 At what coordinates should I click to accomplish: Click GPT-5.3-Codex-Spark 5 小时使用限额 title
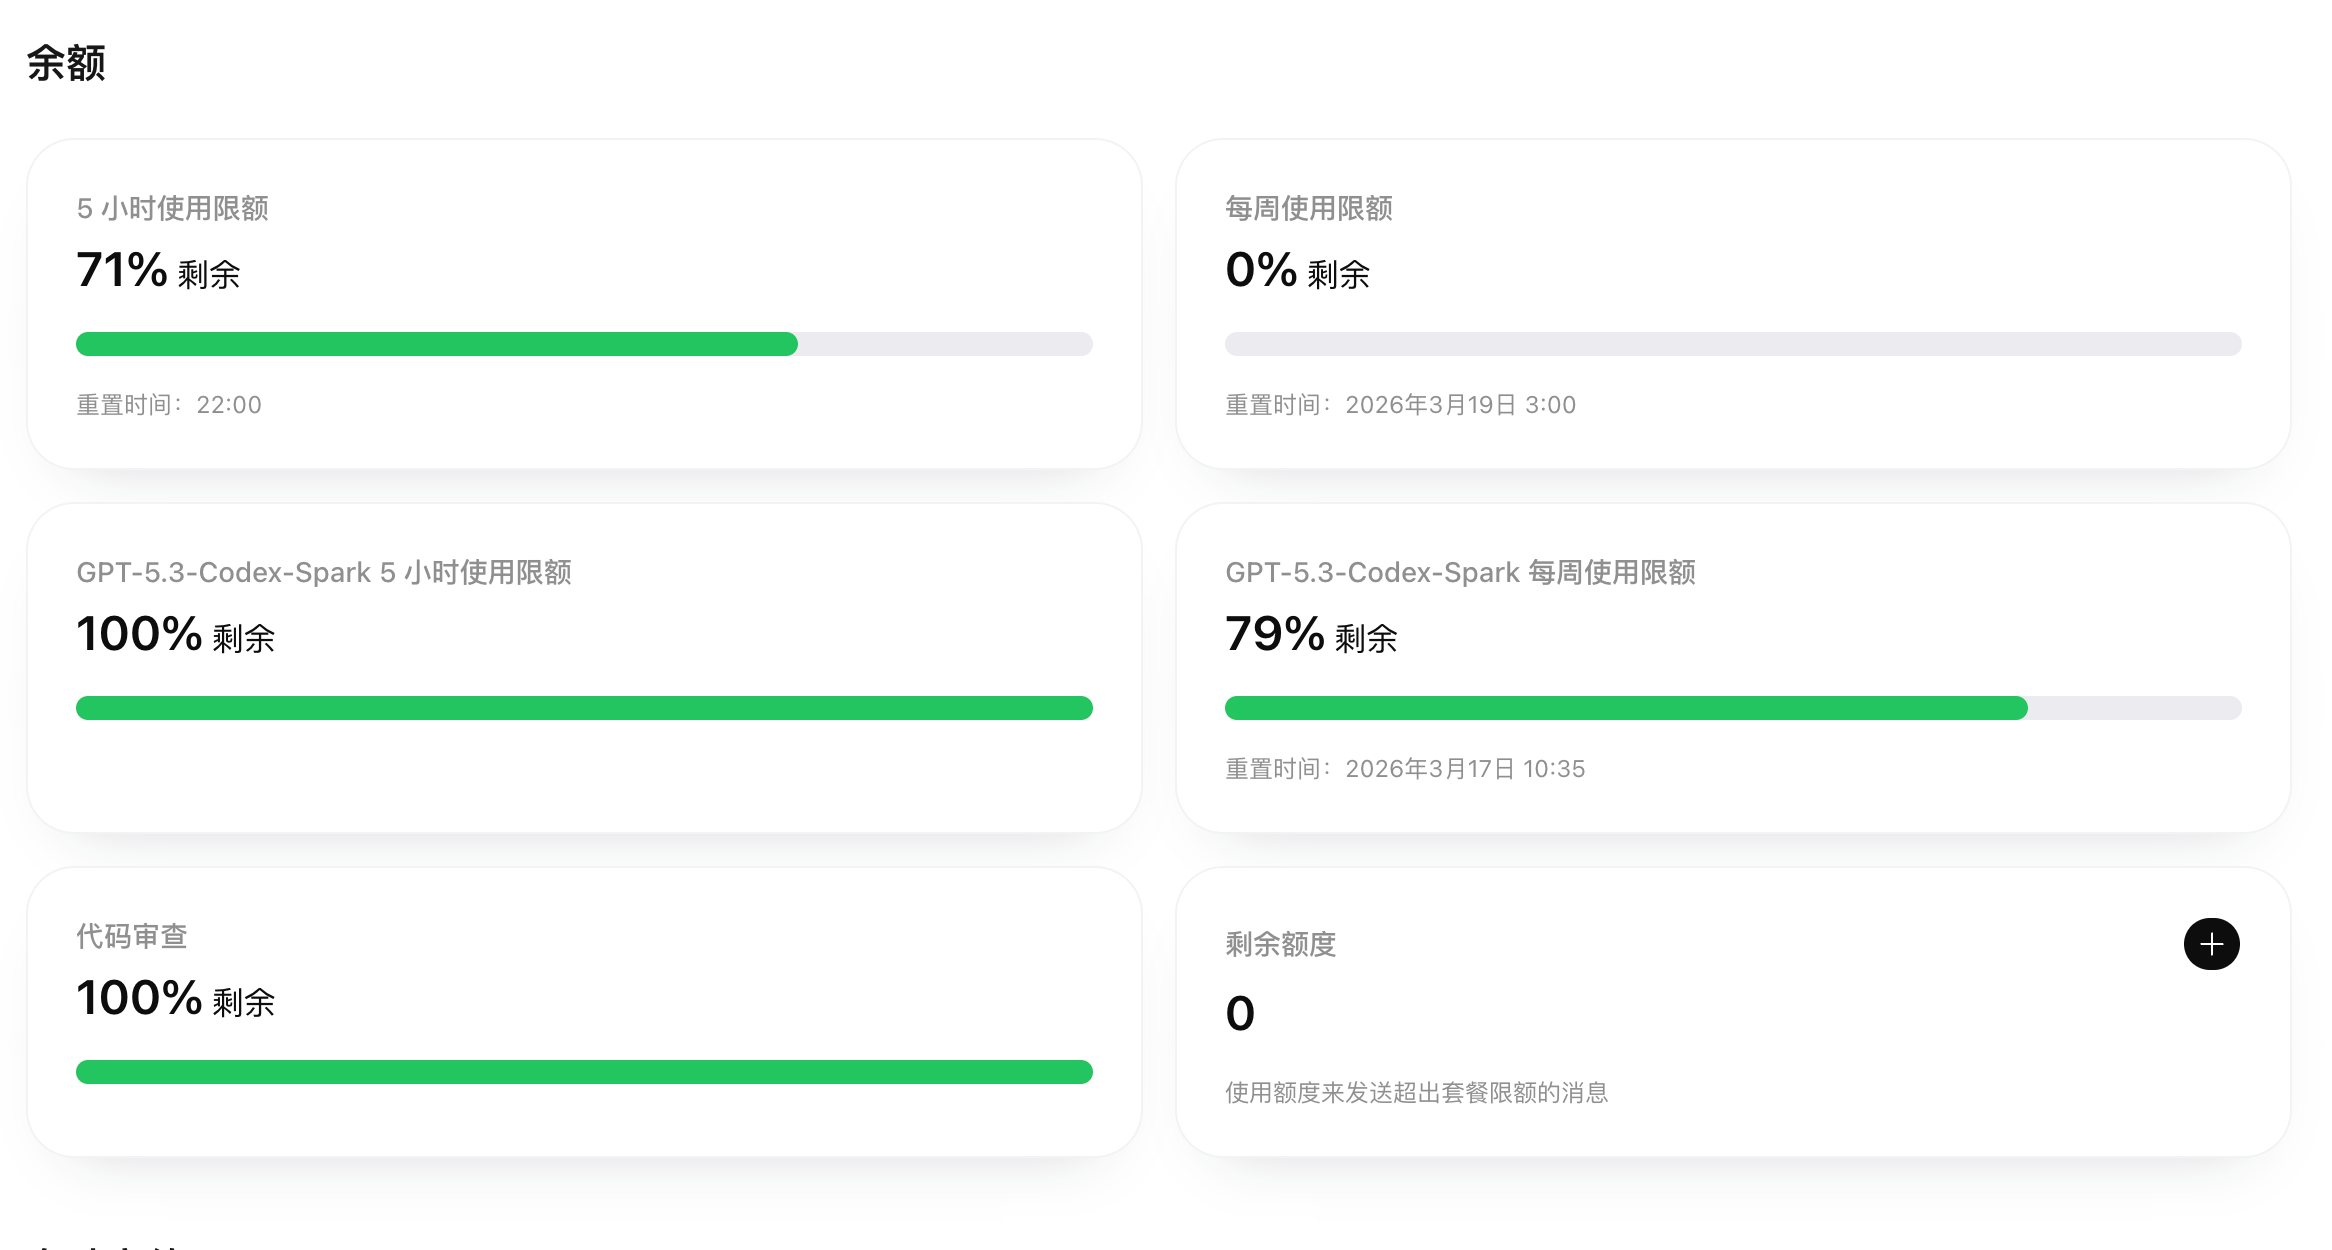click(324, 572)
